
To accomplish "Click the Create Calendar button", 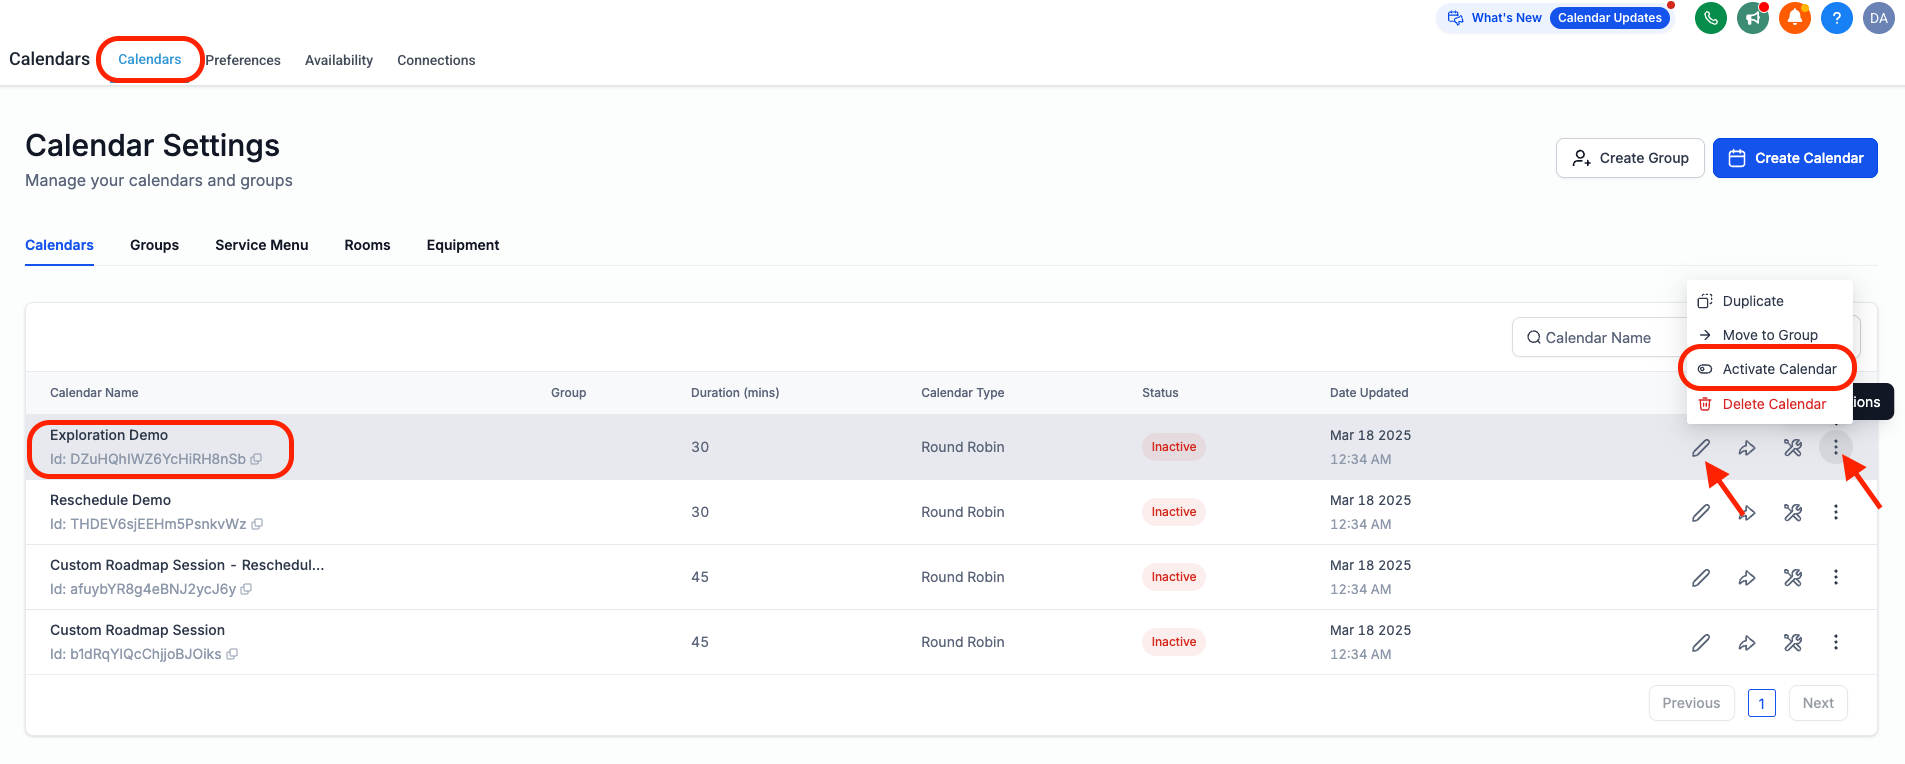I will pyautogui.click(x=1794, y=158).
